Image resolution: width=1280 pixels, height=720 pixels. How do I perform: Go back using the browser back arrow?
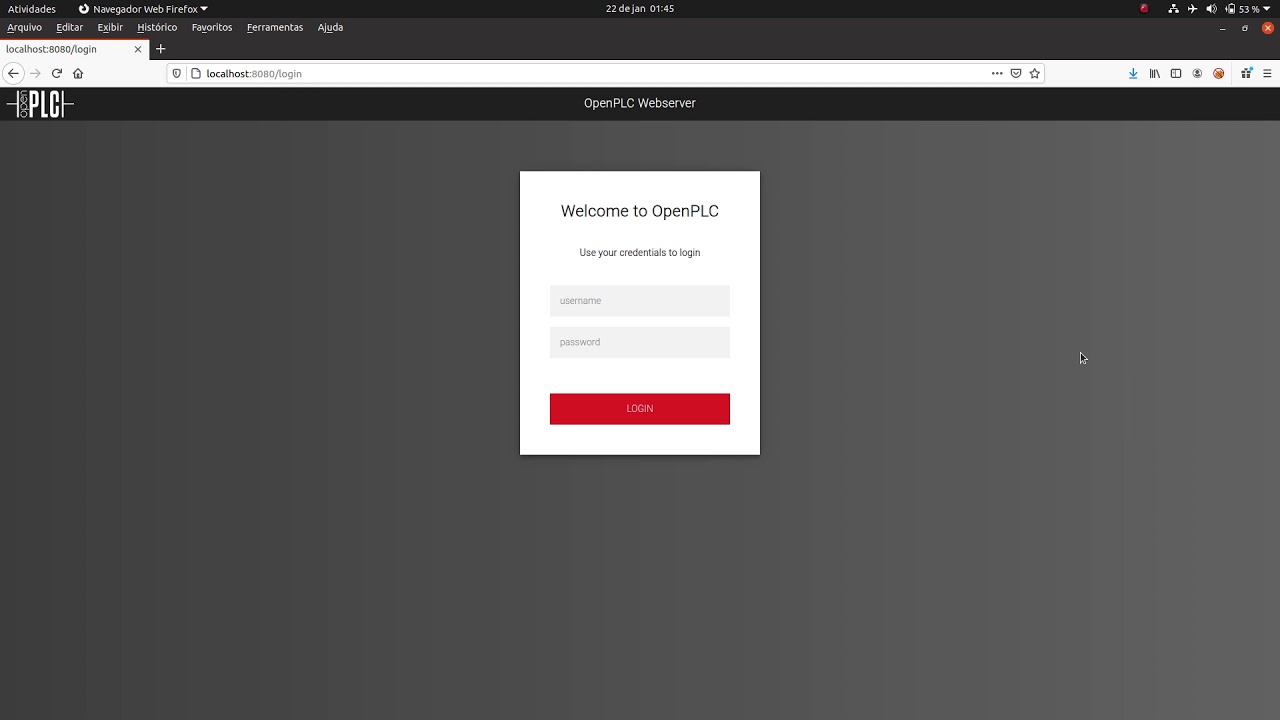tap(13, 73)
